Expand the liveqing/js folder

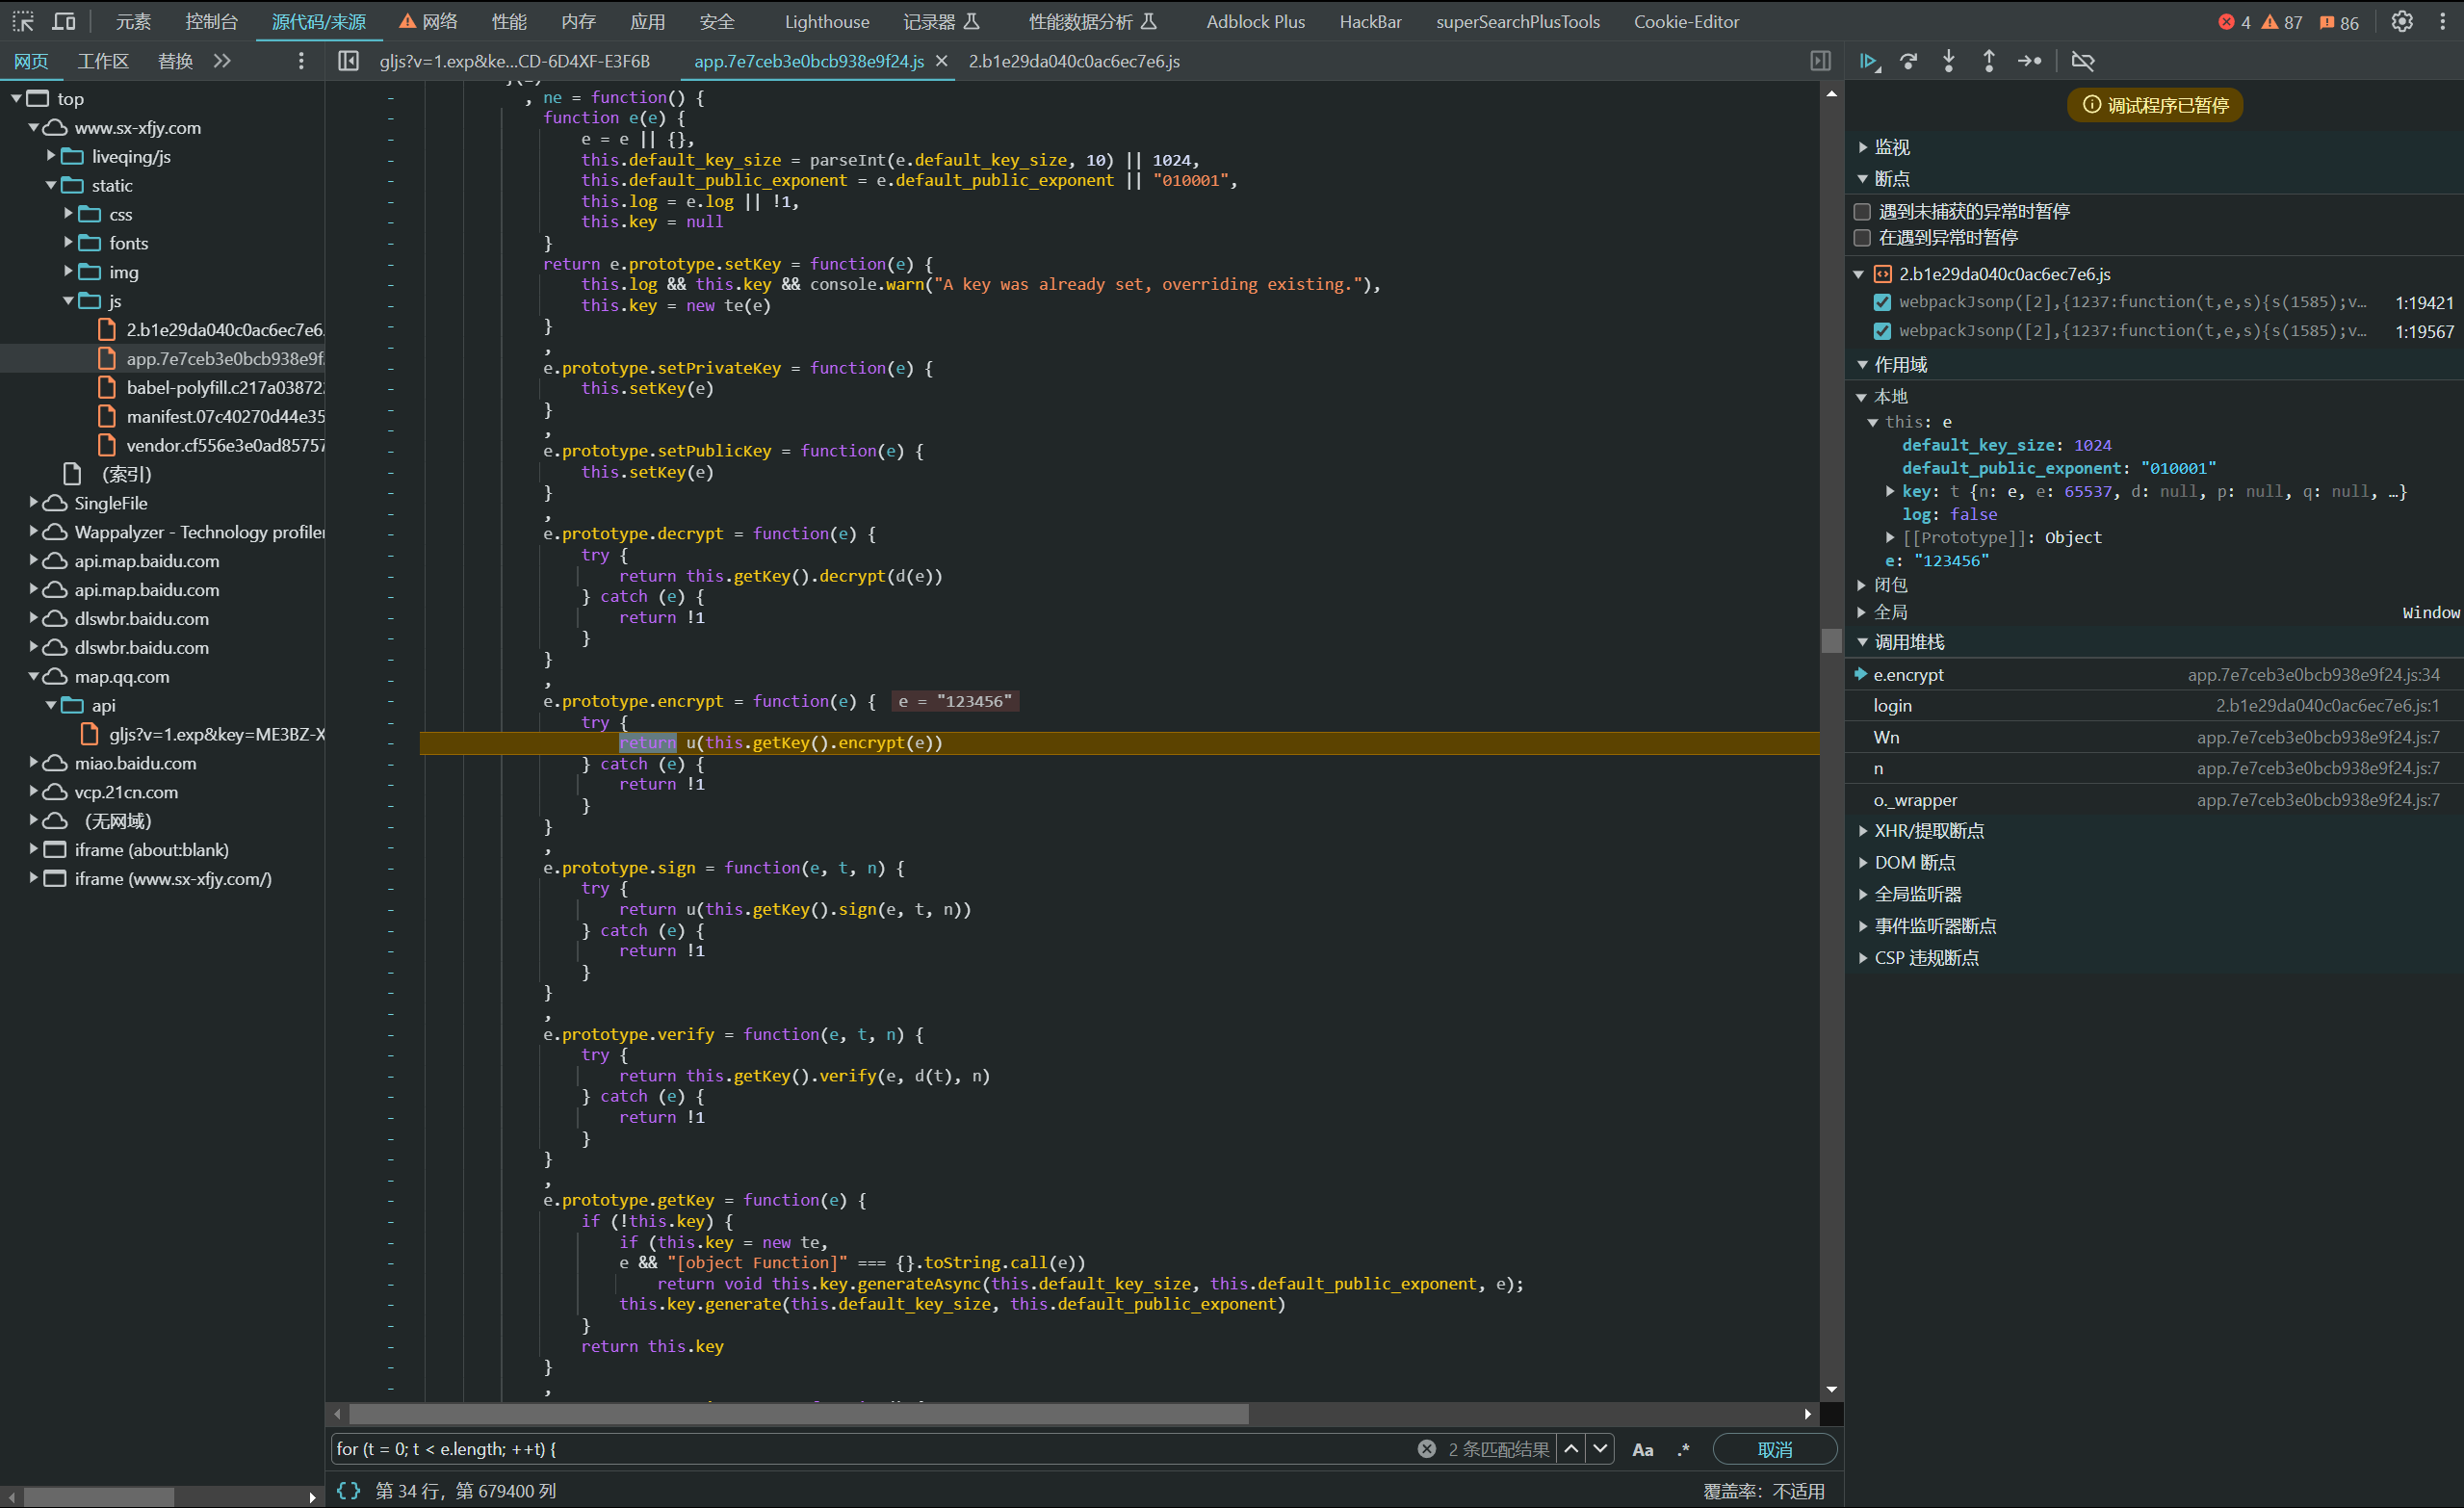(x=51, y=157)
